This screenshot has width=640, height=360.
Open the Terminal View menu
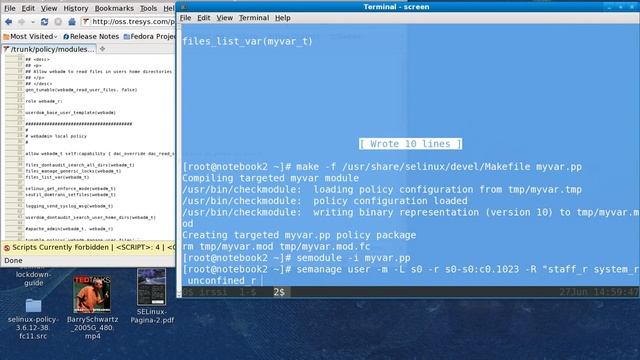(x=224, y=18)
